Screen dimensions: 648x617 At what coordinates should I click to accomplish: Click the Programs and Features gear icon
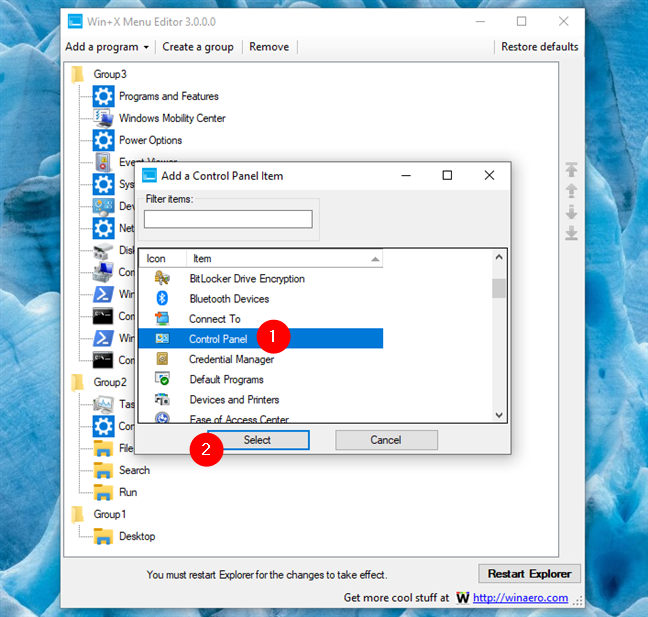[103, 96]
